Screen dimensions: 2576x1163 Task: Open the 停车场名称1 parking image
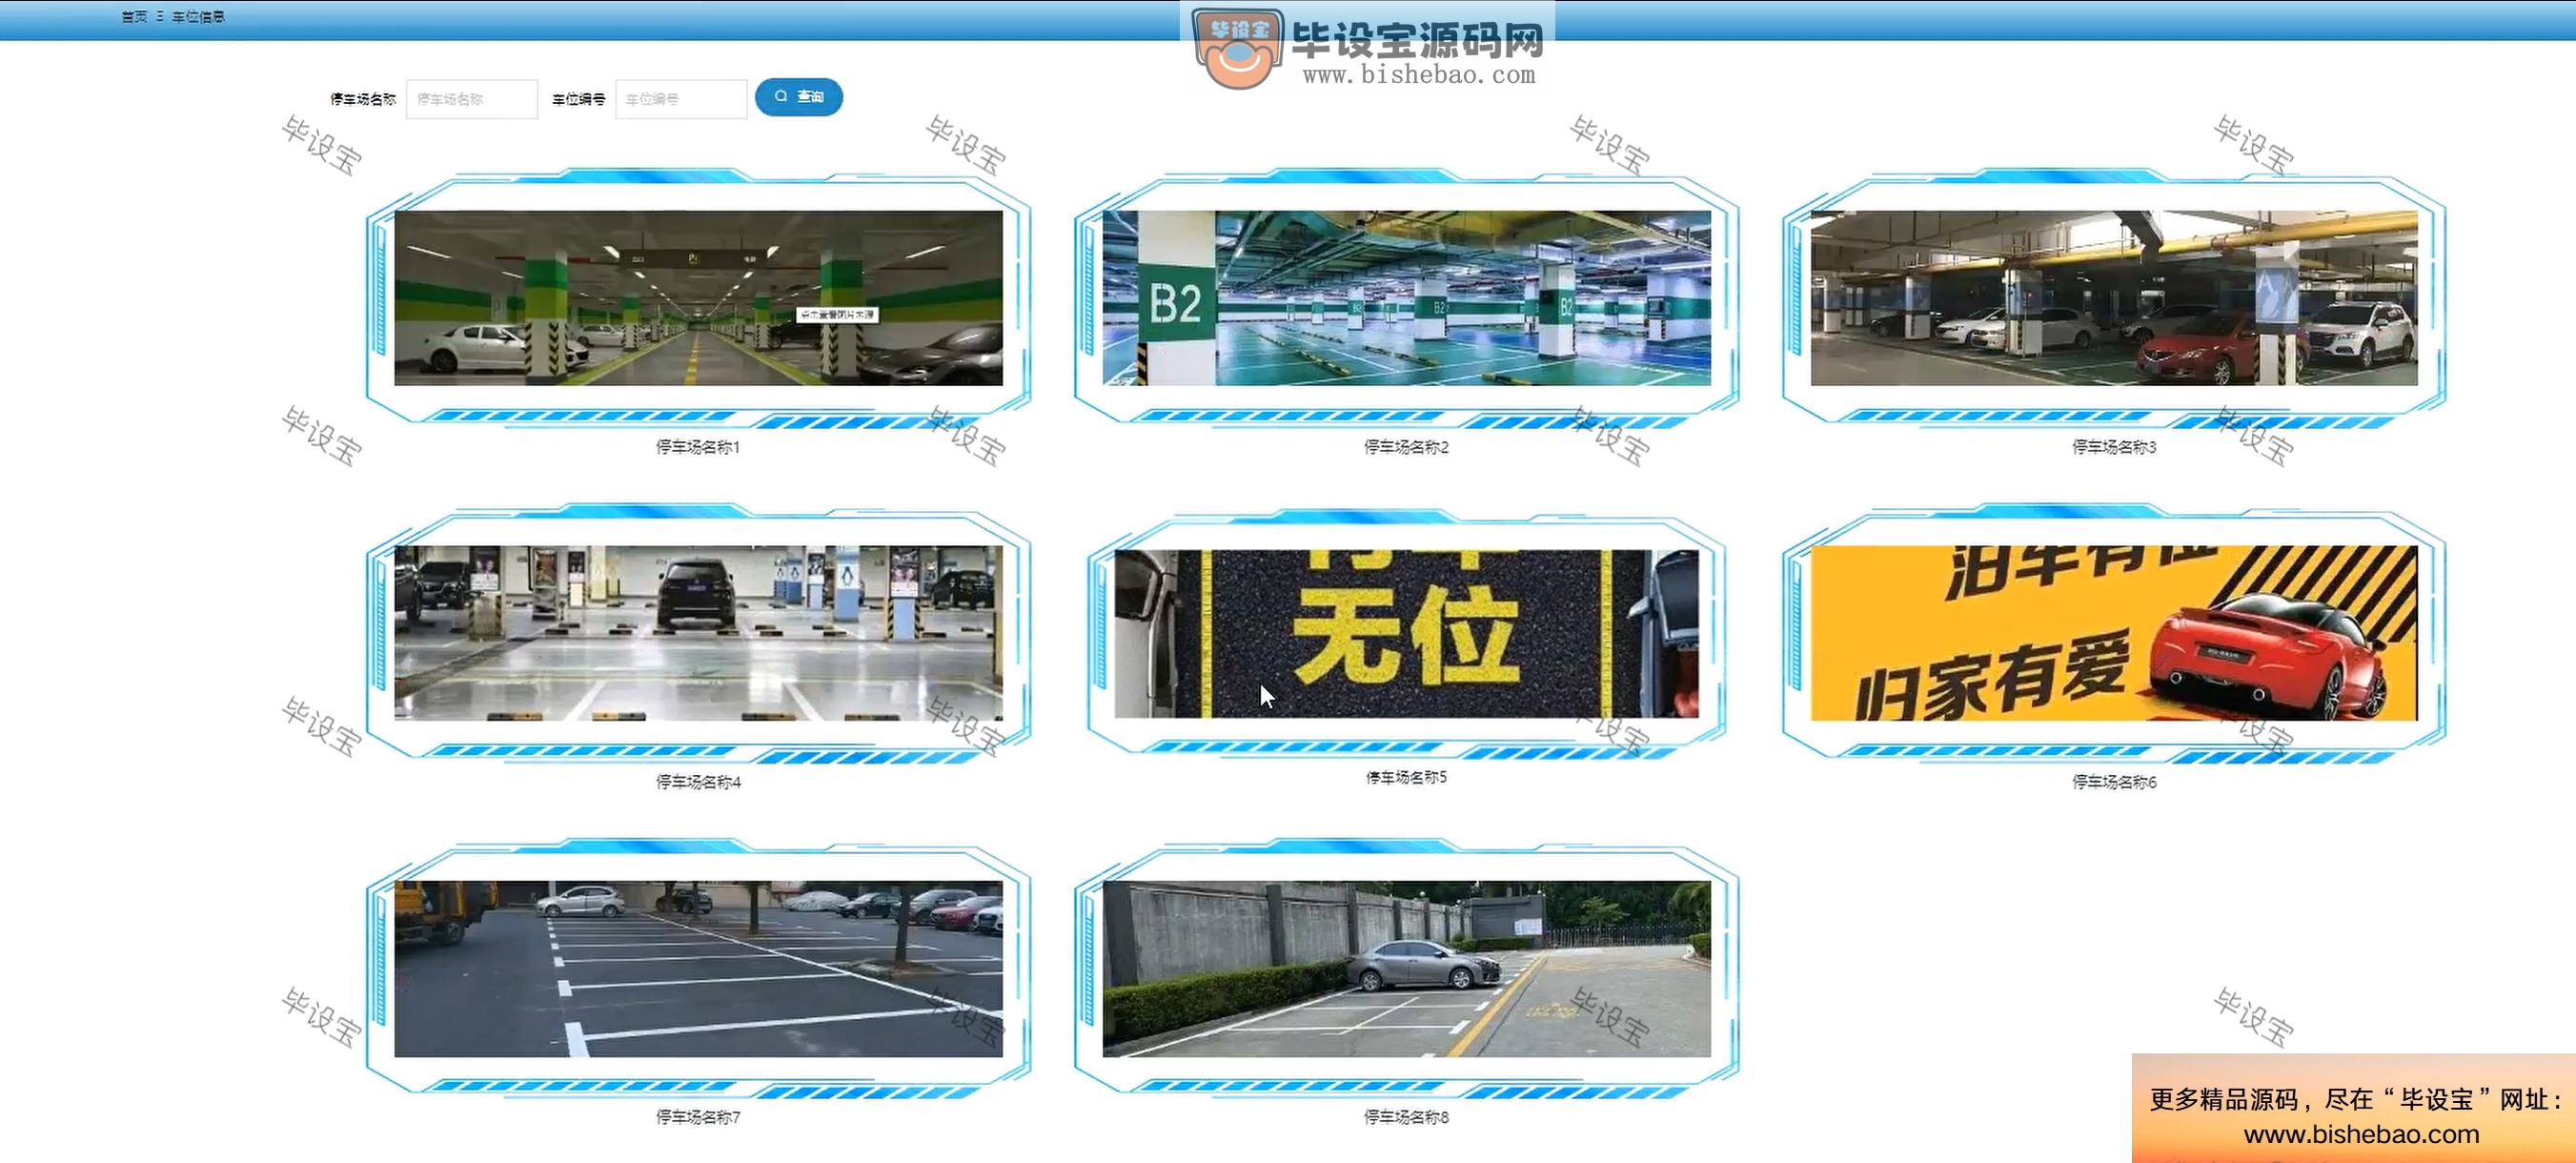(x=698, y=298)
